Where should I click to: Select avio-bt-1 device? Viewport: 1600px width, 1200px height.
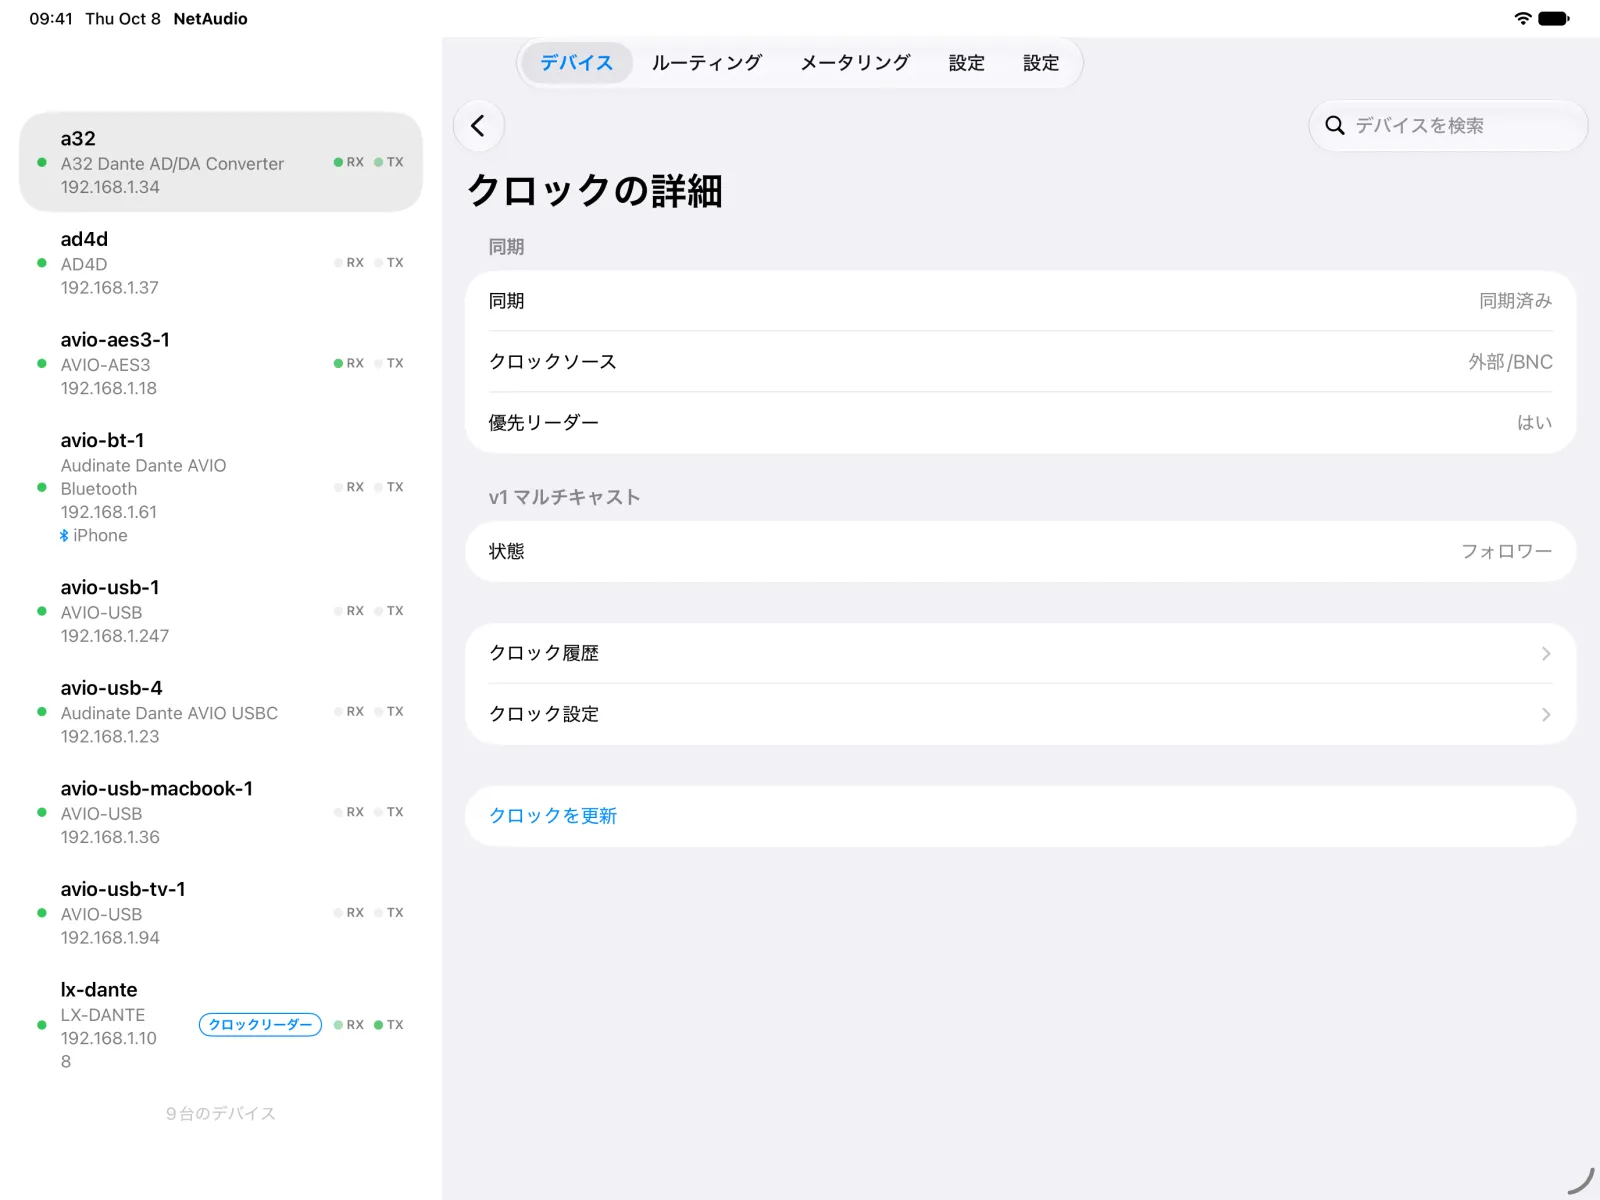pyautogui.click(x=221, y=487)
